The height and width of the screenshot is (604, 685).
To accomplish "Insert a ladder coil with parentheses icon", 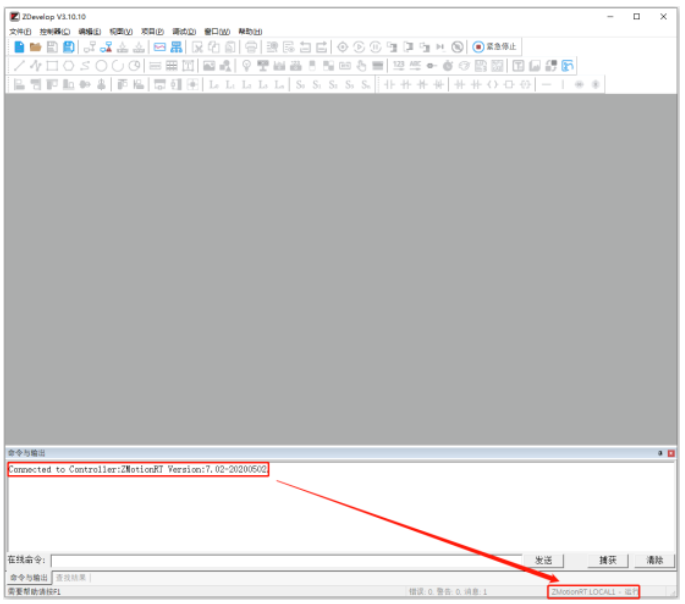I will tap(492, 85).
